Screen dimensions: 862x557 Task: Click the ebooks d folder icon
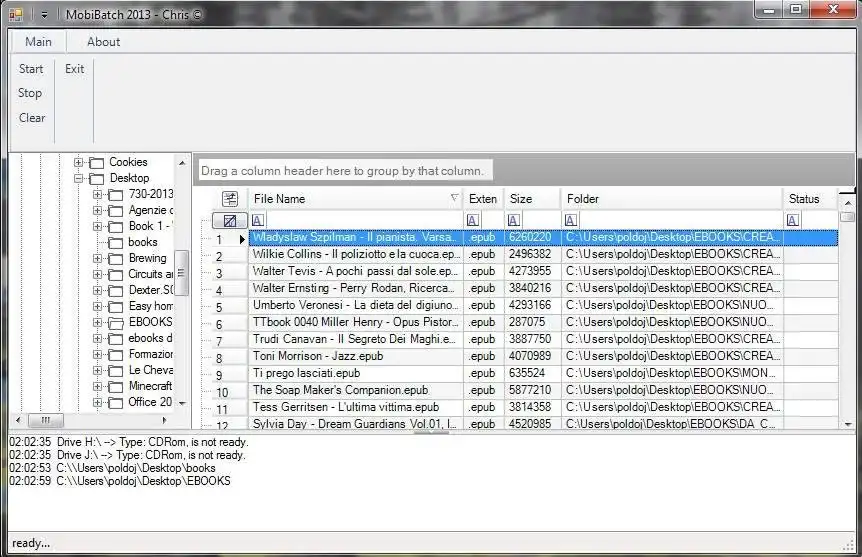(x=115, y=339)
